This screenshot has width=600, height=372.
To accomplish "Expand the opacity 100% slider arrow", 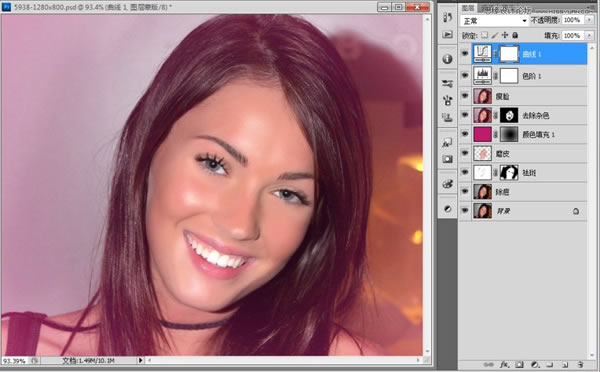I will click(589, 20).
